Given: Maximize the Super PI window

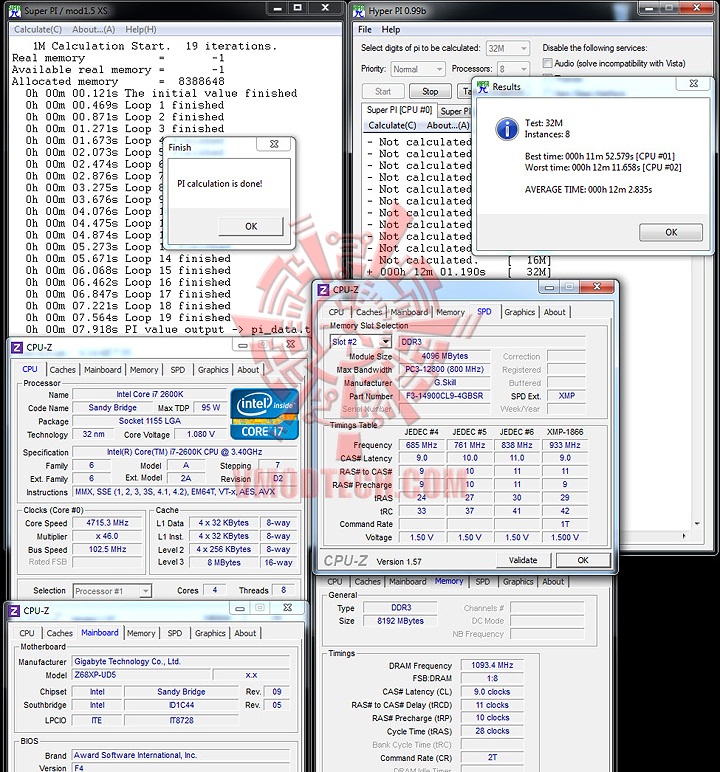Looking at the screenshot, I should (297, 8).
